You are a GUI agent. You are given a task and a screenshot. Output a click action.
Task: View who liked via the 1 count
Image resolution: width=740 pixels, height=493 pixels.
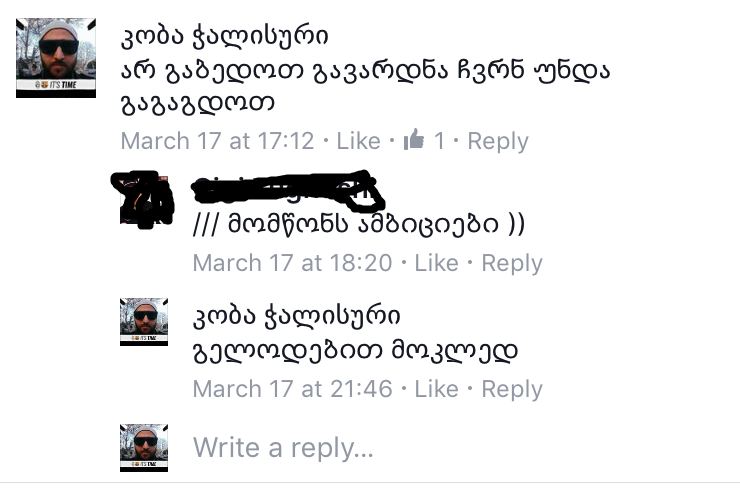click(439, 141)
